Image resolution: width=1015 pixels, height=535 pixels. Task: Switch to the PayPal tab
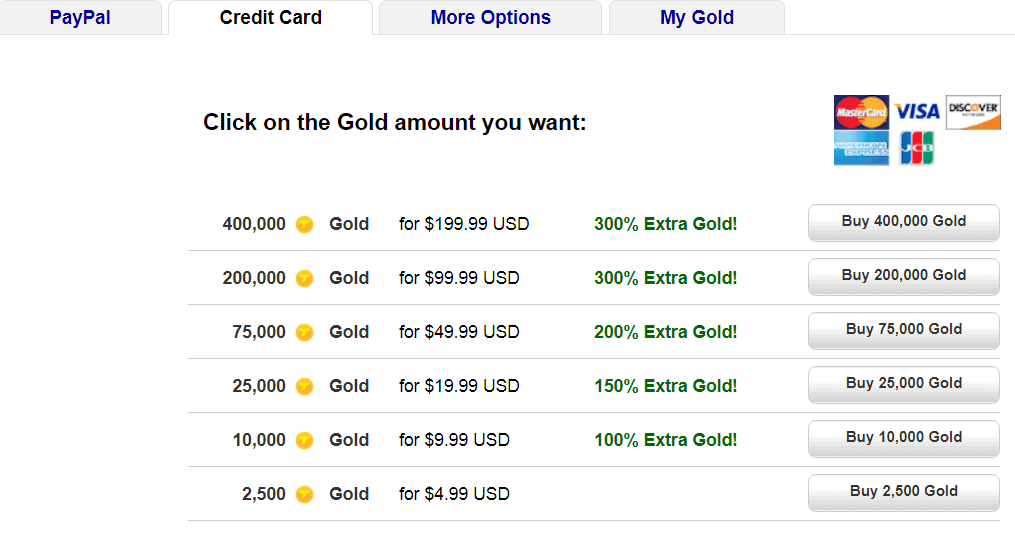(80, 17)
